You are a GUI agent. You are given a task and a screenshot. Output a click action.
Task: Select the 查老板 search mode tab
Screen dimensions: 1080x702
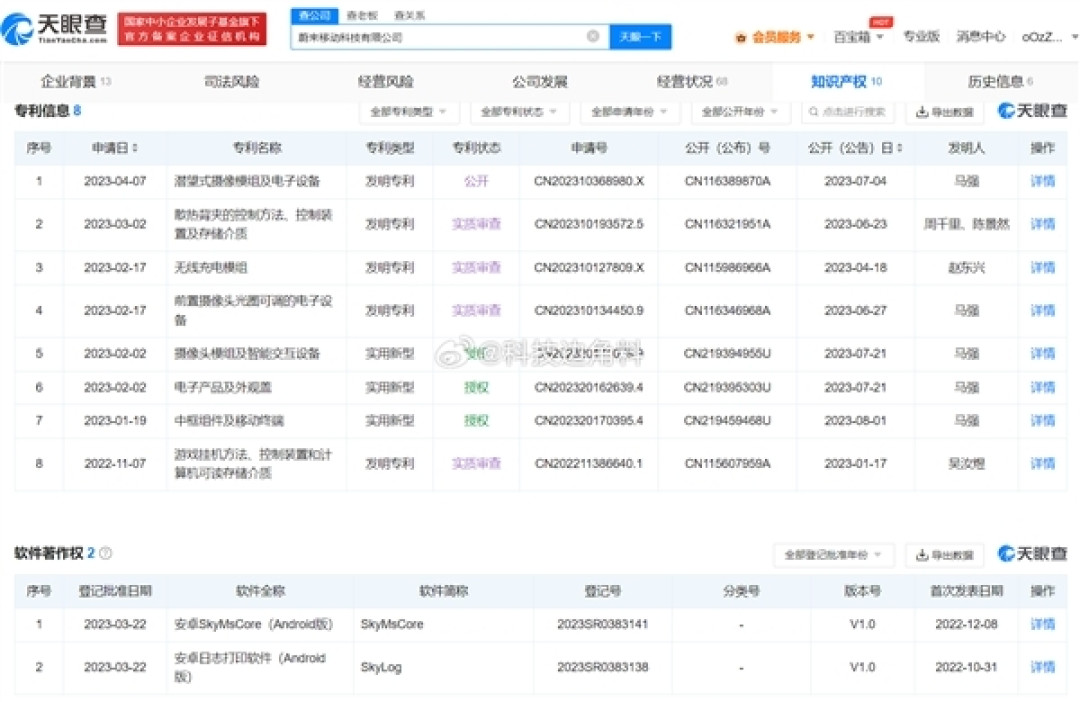(362, 15)
